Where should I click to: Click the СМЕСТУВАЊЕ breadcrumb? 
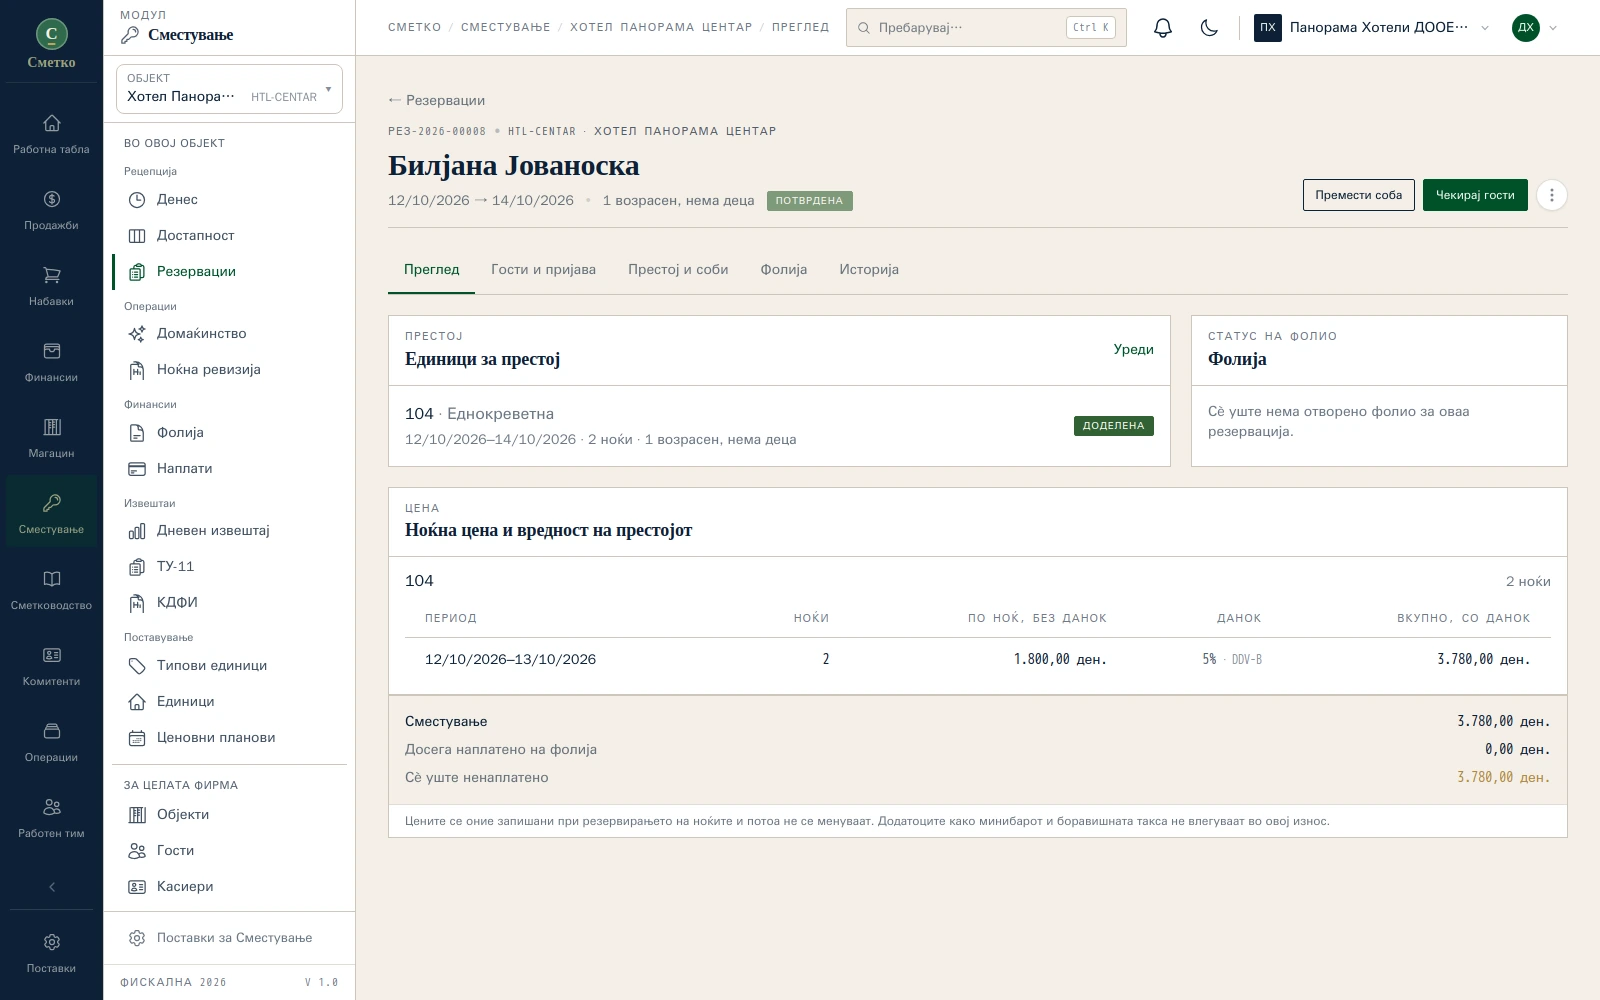[505, 28]
